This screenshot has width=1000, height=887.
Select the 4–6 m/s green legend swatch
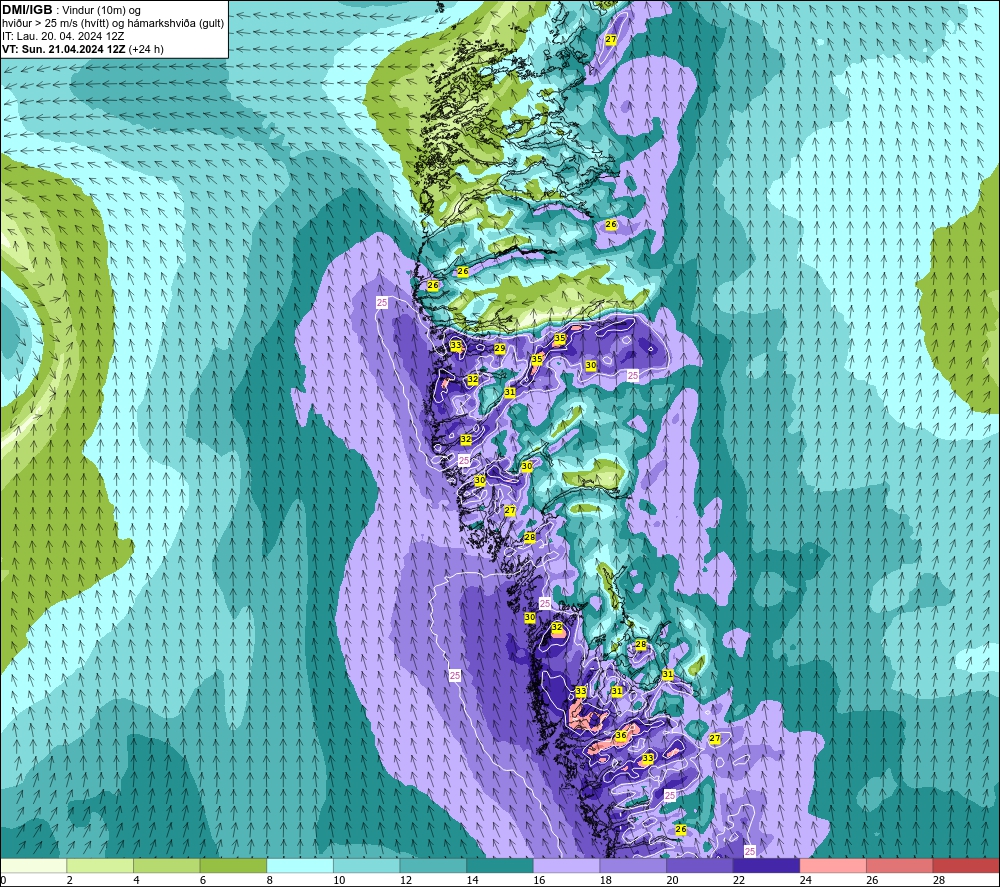click(x=166, y=866)
